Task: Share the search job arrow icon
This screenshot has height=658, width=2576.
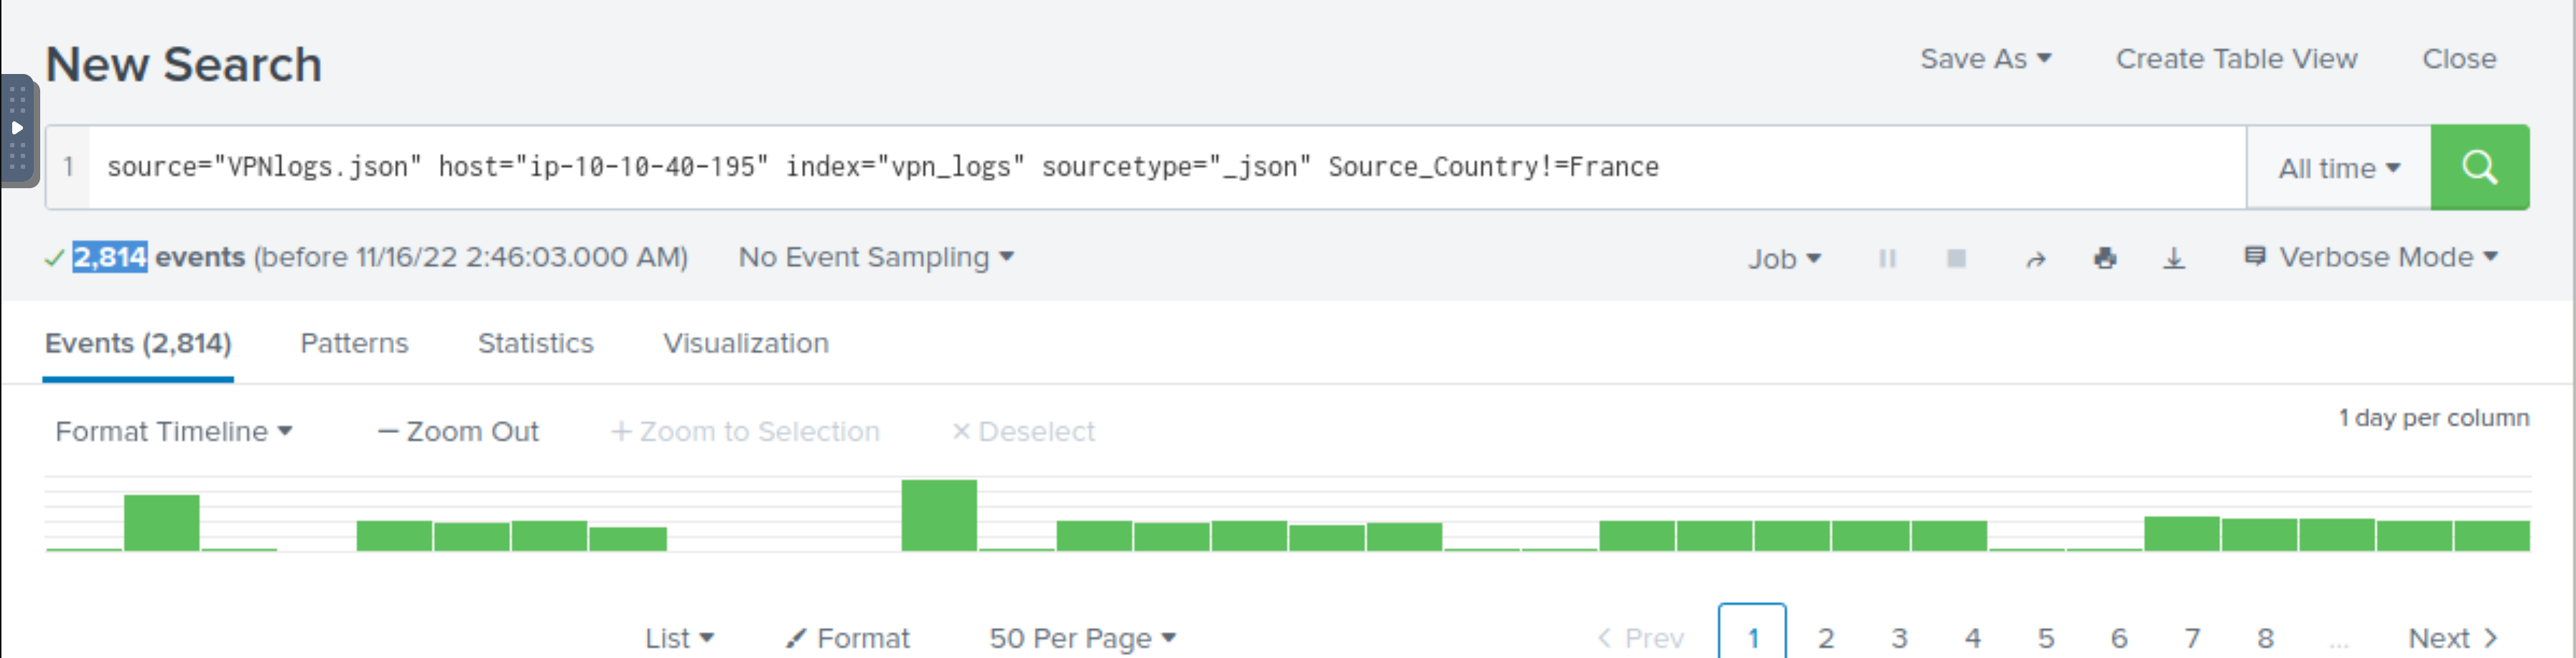Action: (2035, 260)
